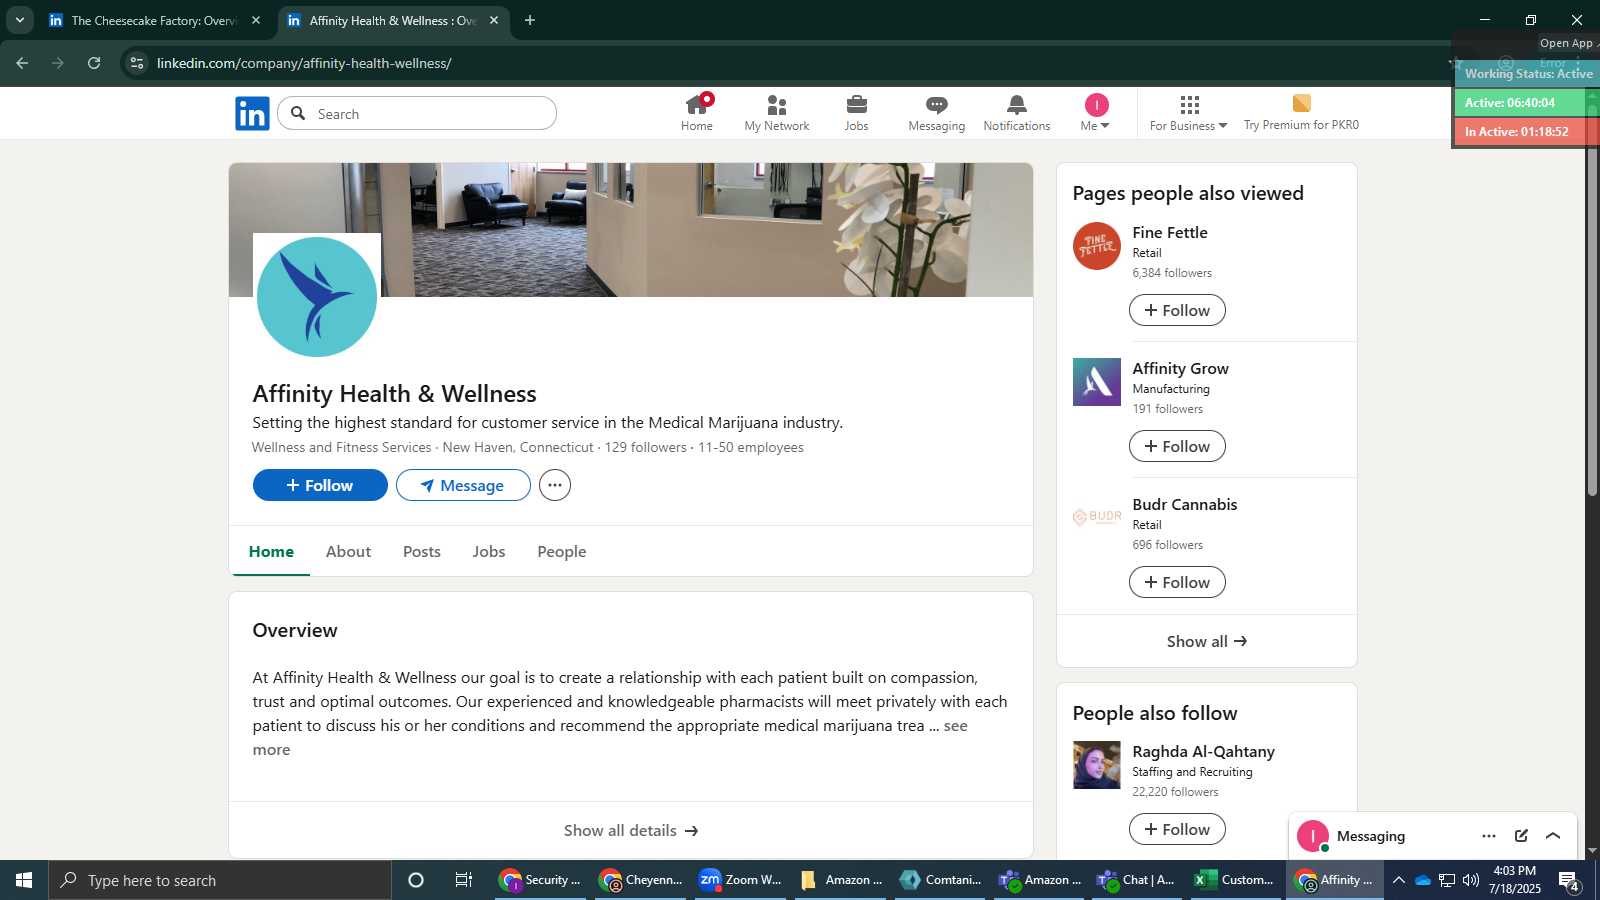This screenshot has height=900, width=1600.
Task: Reload the browser page
Action: point(94,63)
